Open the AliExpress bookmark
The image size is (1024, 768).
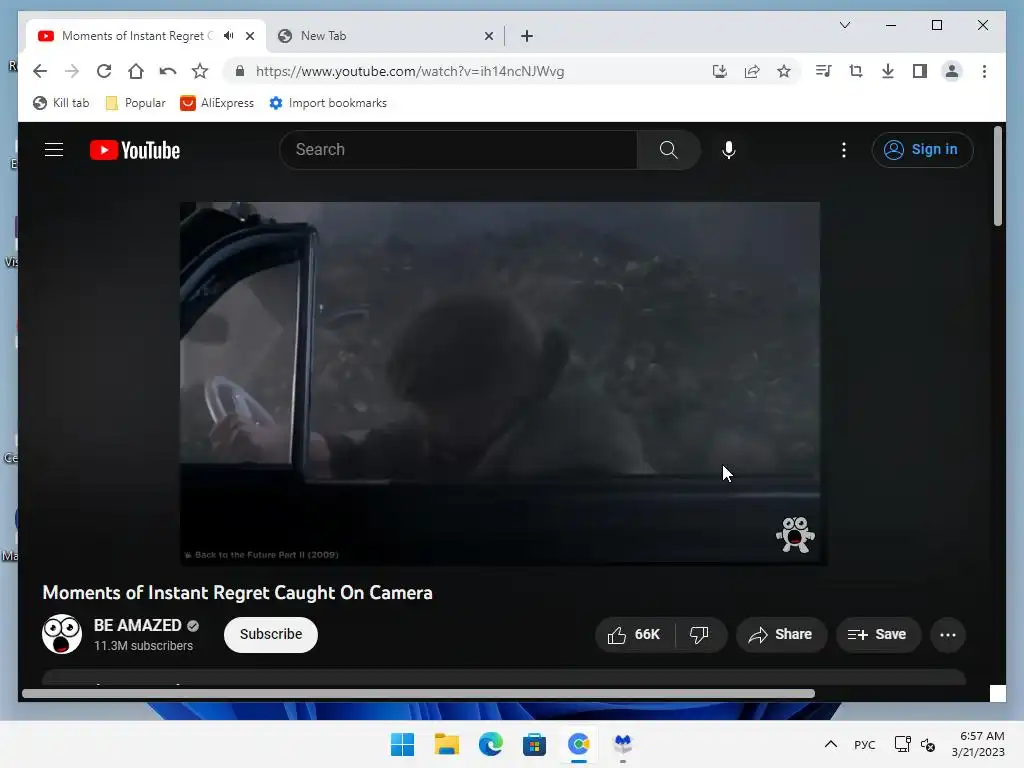point(217,103)
